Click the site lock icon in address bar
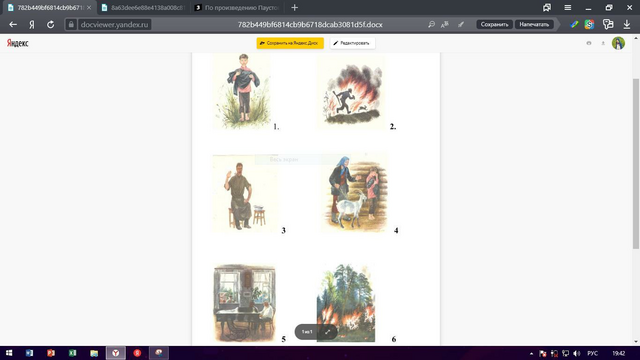This screenshot has height=360, width=640. (71, 24)
